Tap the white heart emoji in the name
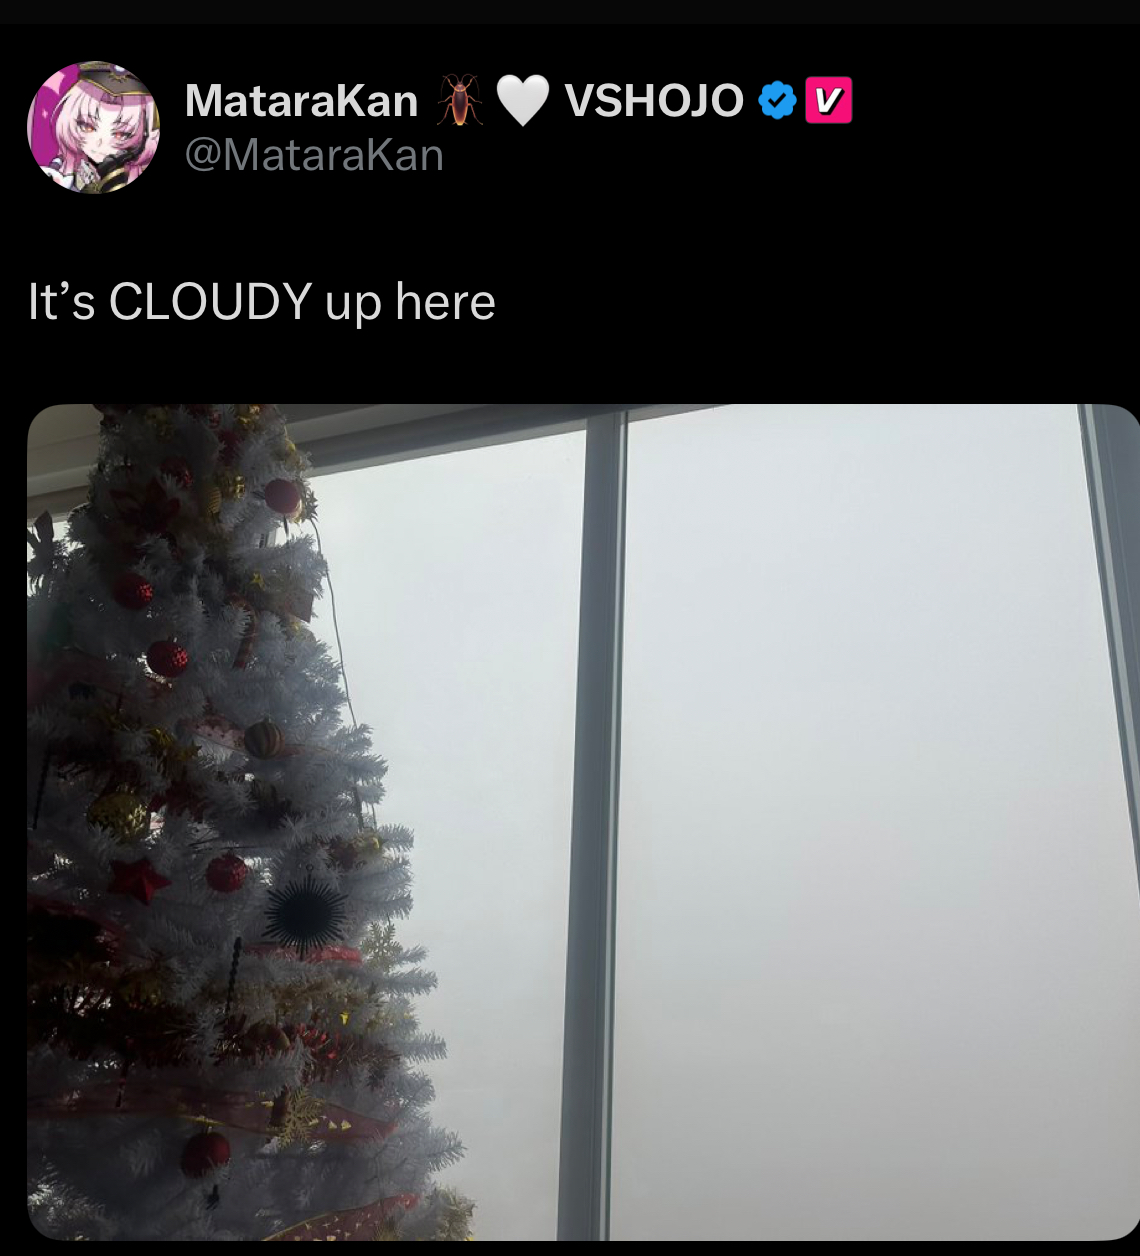 (x=523, y=101)
